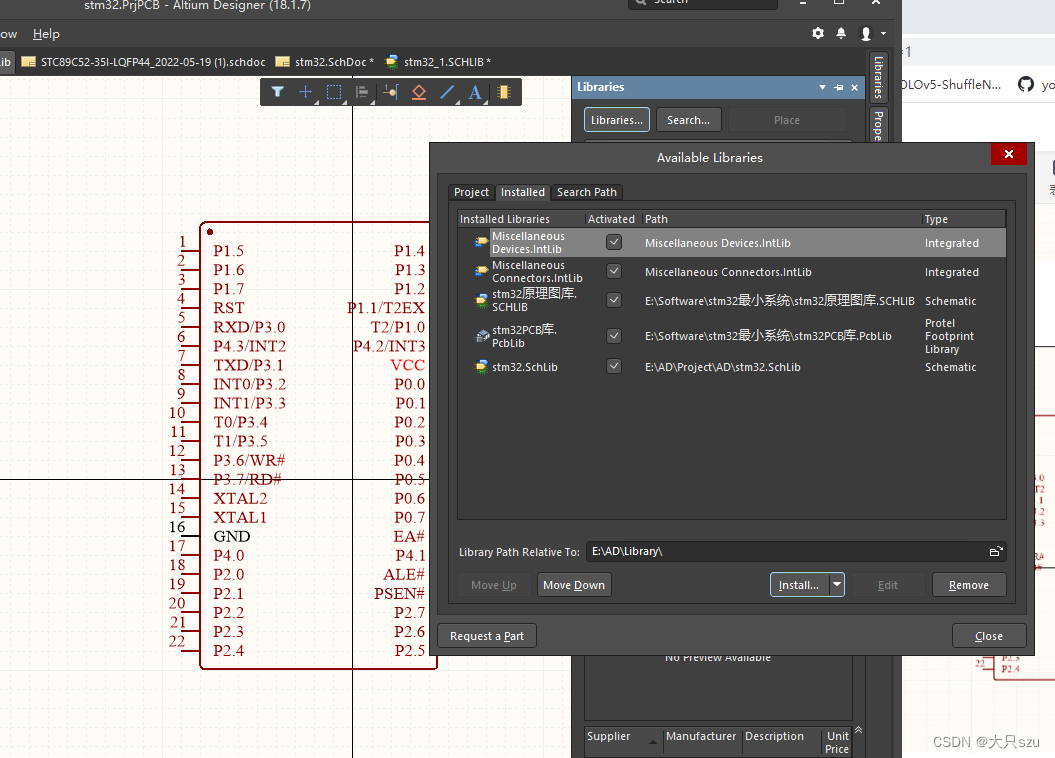Switch to the Project tab
This screenshot has height=758, width=1055.
[471, 192]
